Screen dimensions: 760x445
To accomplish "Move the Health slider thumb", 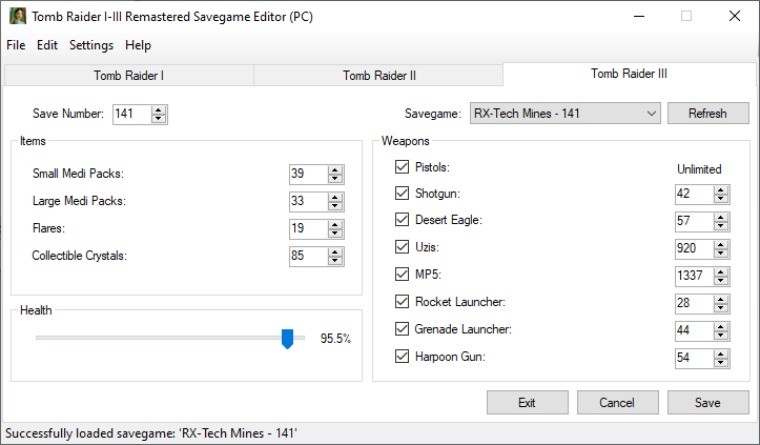I will tap(287, 338).
